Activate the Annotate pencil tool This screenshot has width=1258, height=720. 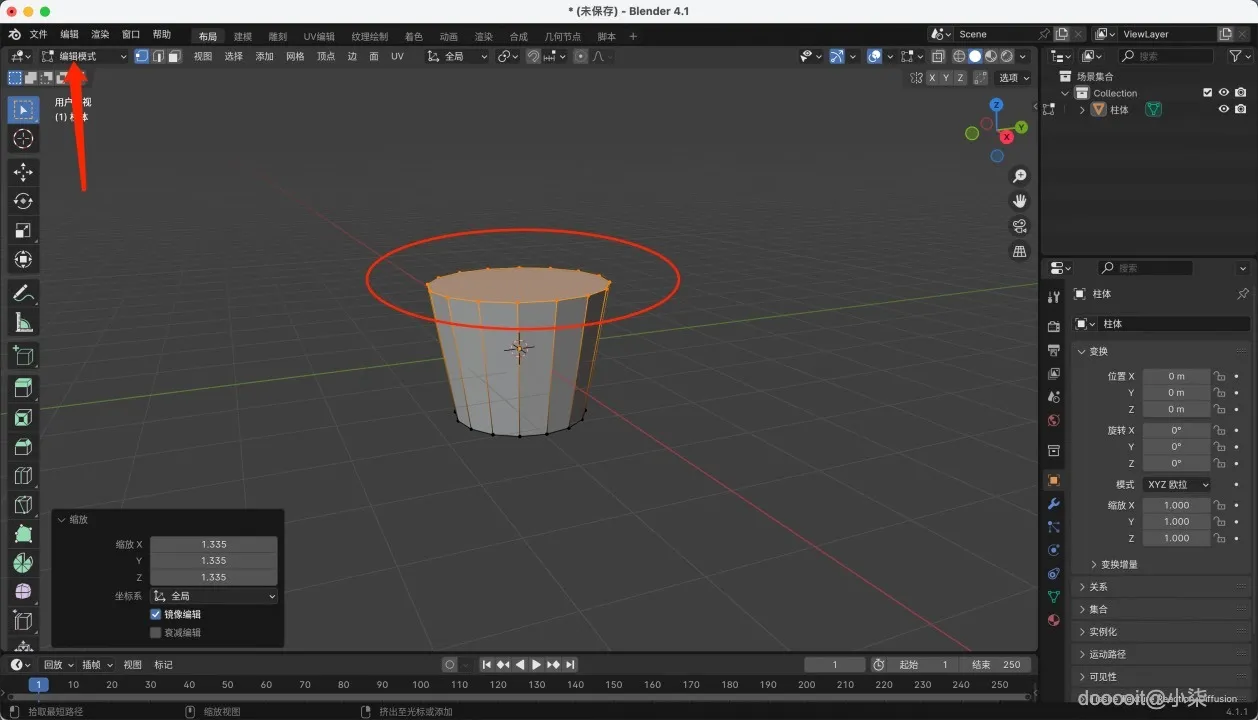click(23, 294)
